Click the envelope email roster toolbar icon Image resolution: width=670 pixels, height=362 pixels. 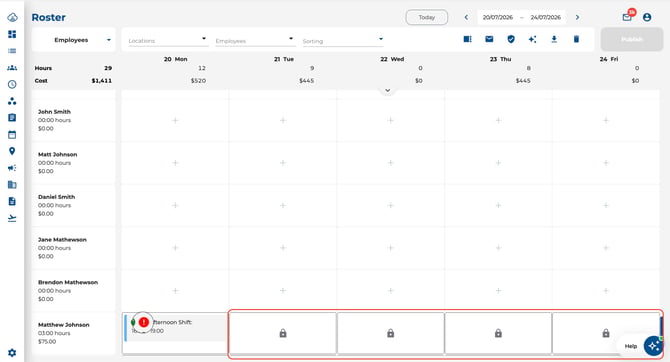[x=489, y=39]
